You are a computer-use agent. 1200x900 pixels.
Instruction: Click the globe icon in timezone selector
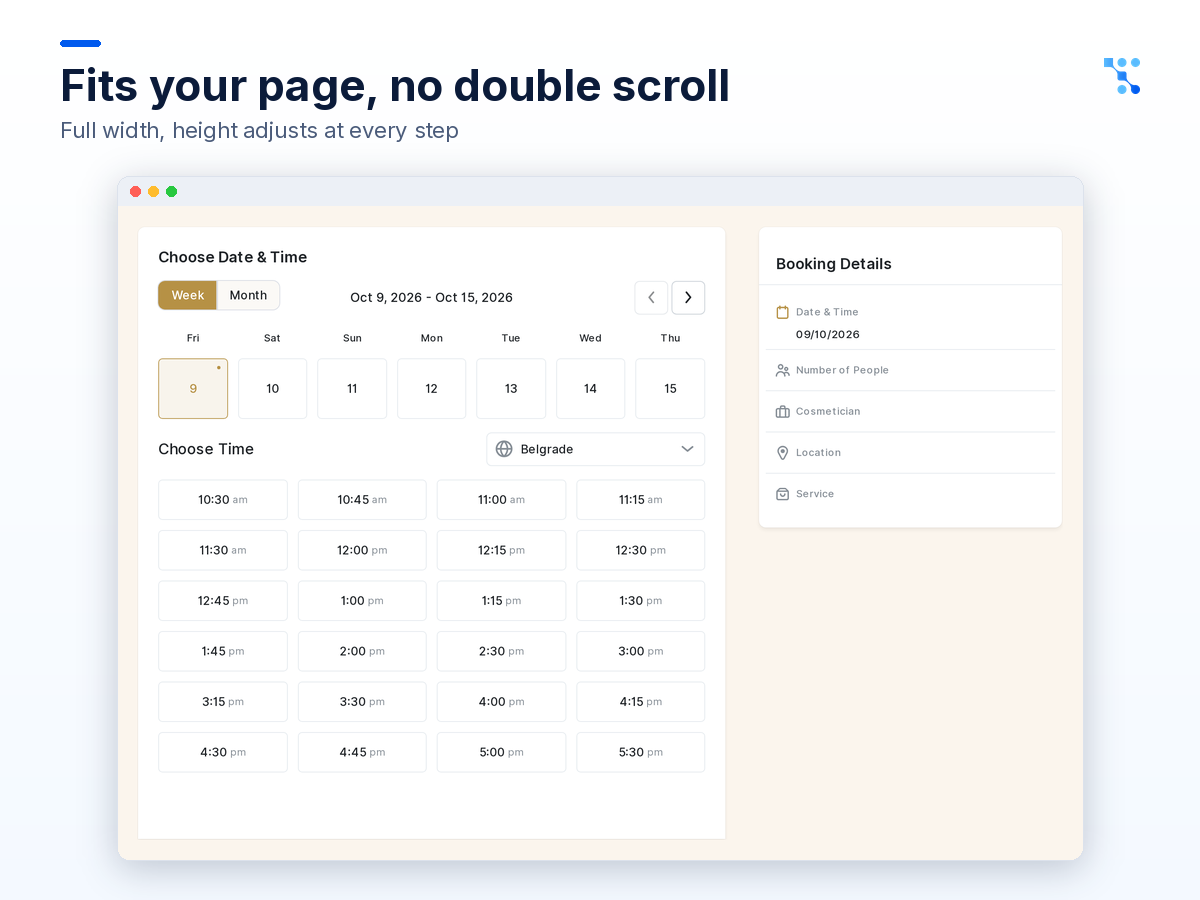[x=504, y=449]
